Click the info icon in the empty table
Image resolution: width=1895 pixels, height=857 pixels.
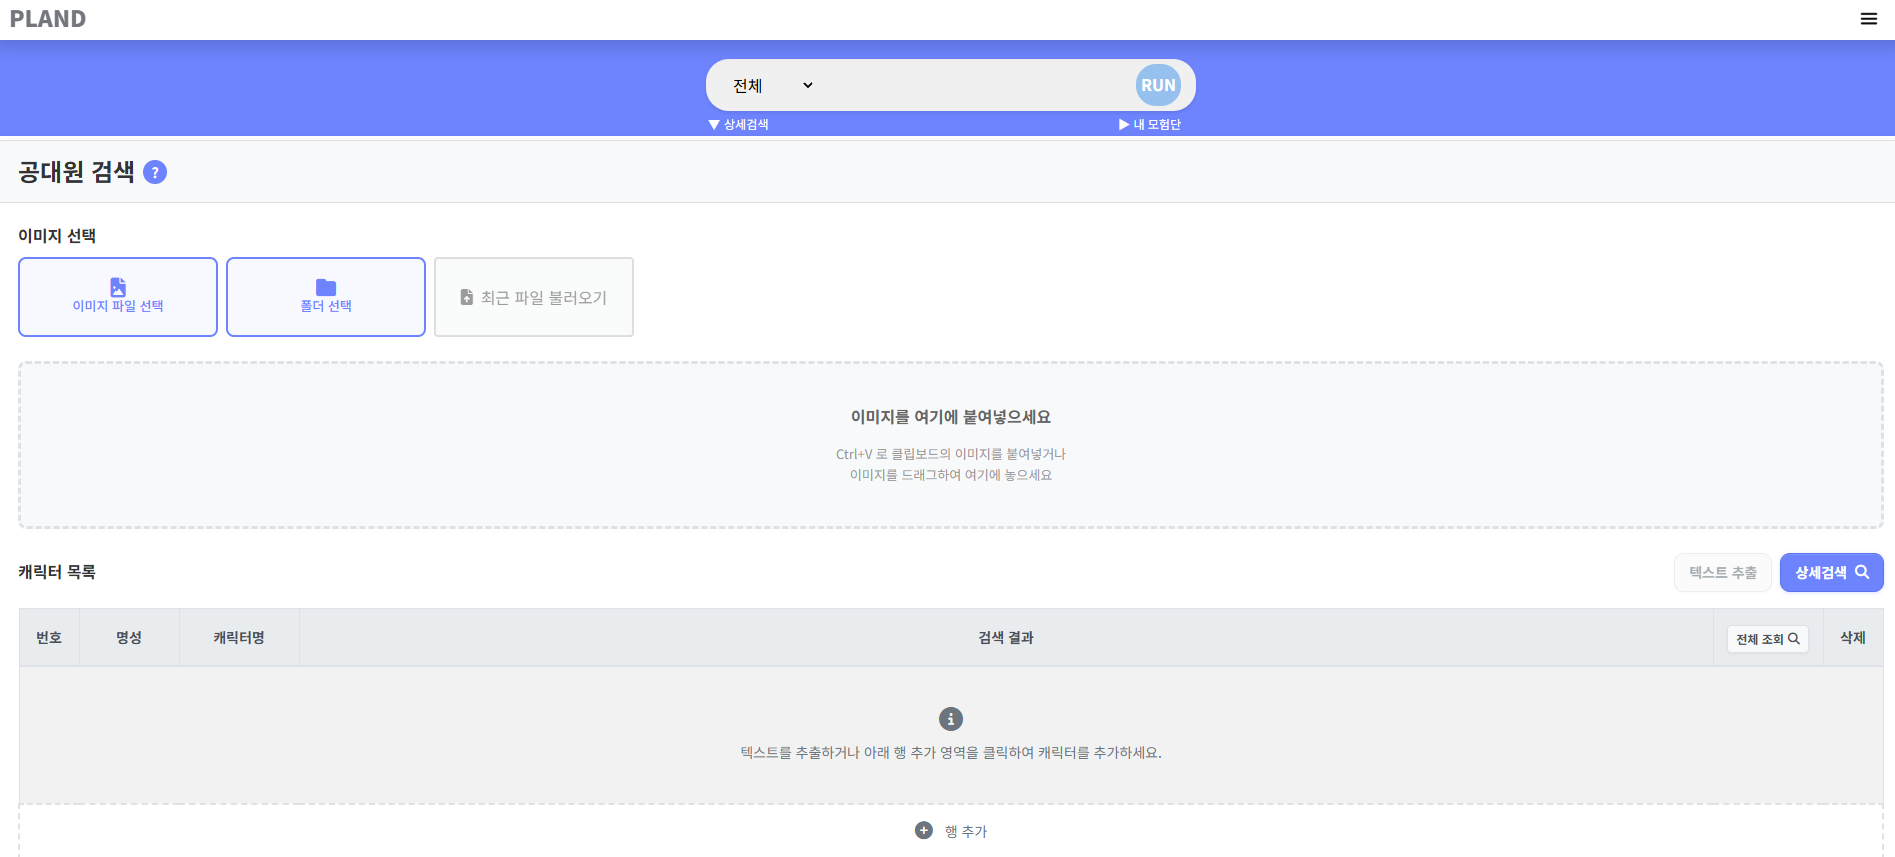(x=950, y=719)
